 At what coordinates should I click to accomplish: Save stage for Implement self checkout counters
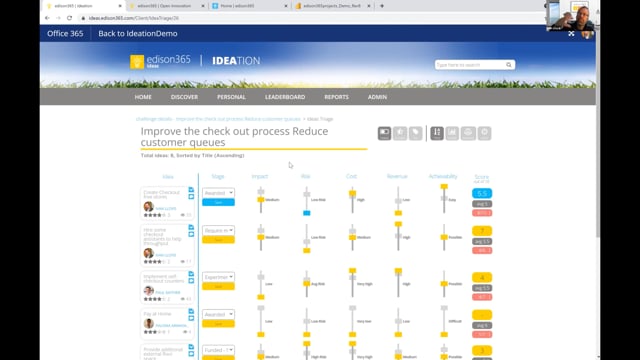218,287
